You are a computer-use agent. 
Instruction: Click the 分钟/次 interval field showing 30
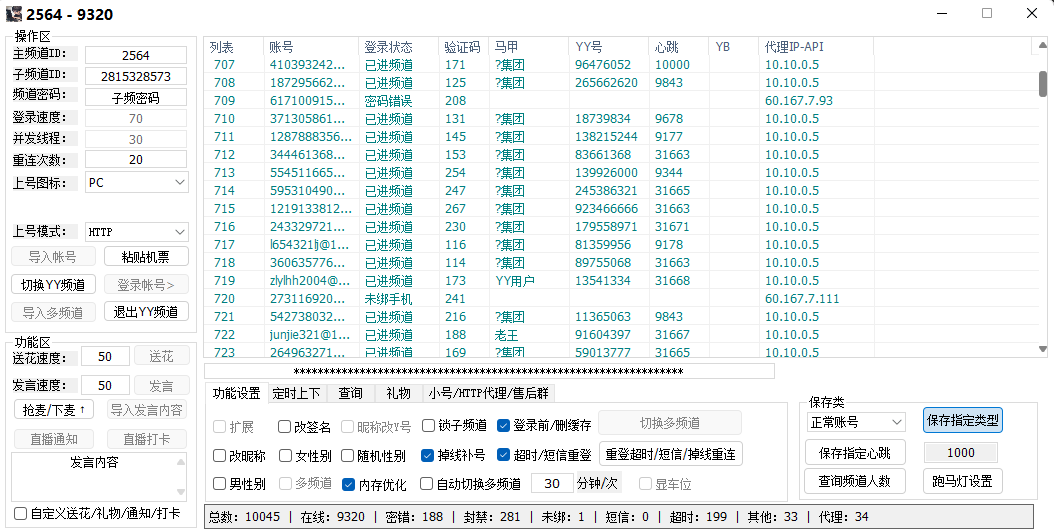click(x=553, y=483)
